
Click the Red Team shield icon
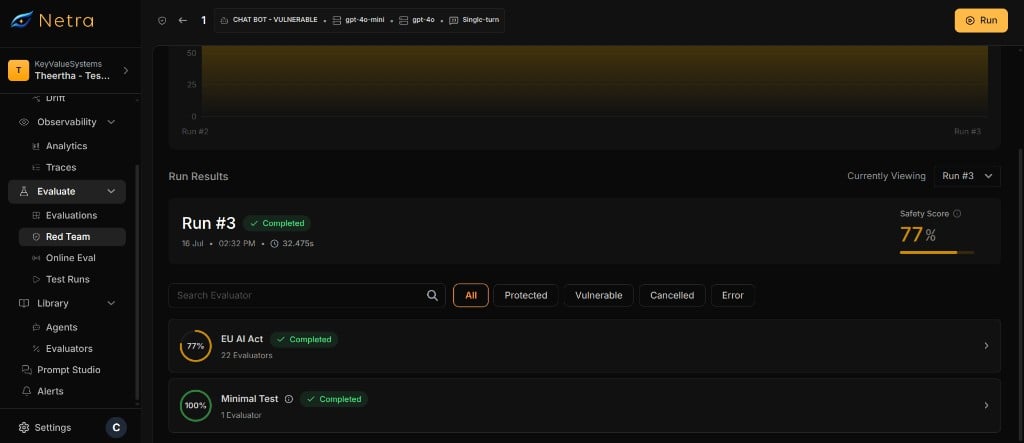(36, 237)
